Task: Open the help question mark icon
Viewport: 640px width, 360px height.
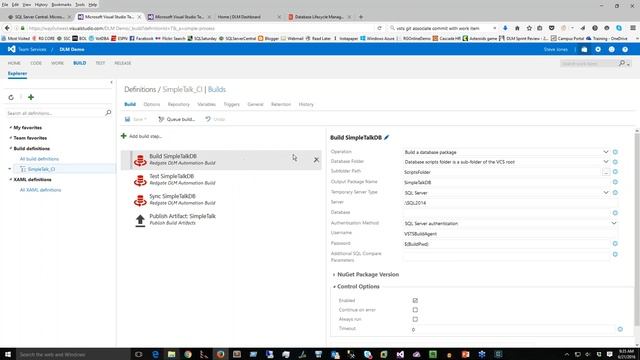Action: pyautogui.click(x=625, y=49)
